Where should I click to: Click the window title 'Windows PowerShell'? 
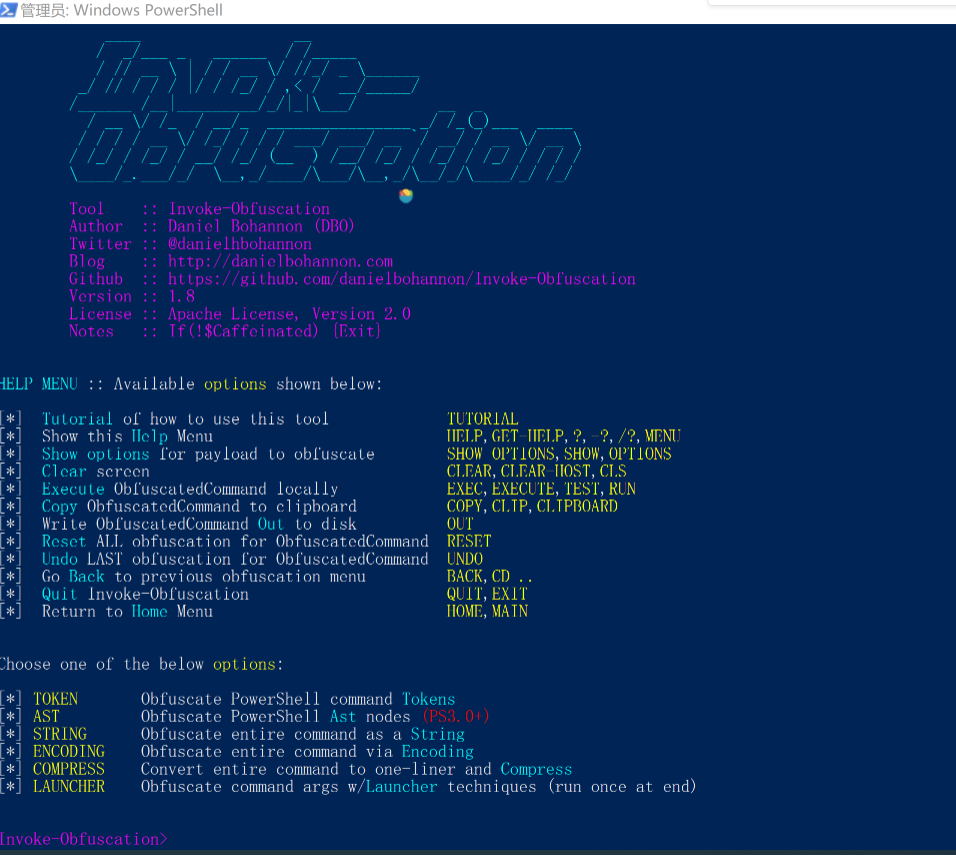pyautogui.click(x=148, y=10)
